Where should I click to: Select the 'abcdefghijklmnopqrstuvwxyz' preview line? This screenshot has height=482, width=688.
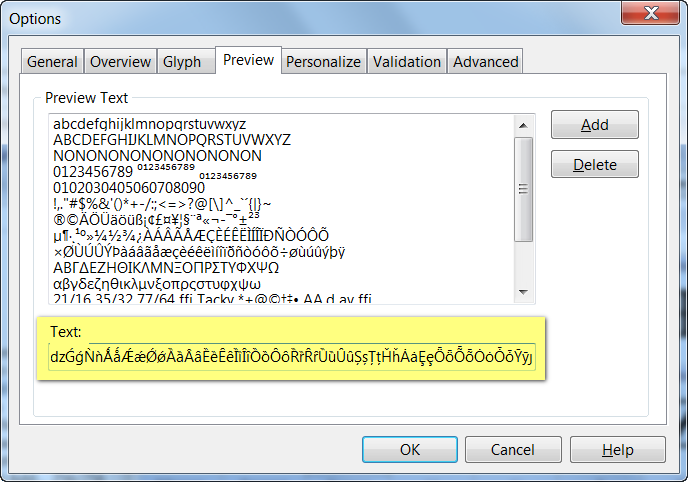pyautogui.click(x=150, y=124)
